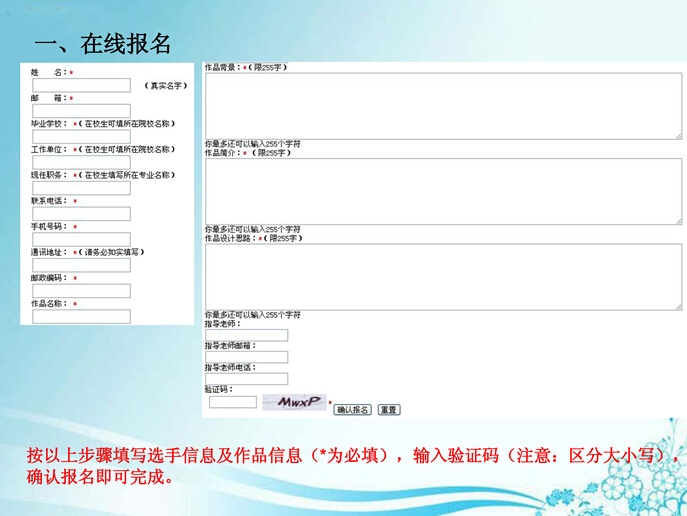Click the 指导老师邮箱 input box
This screenshot has width=687, height=516.
coord(246,357)
